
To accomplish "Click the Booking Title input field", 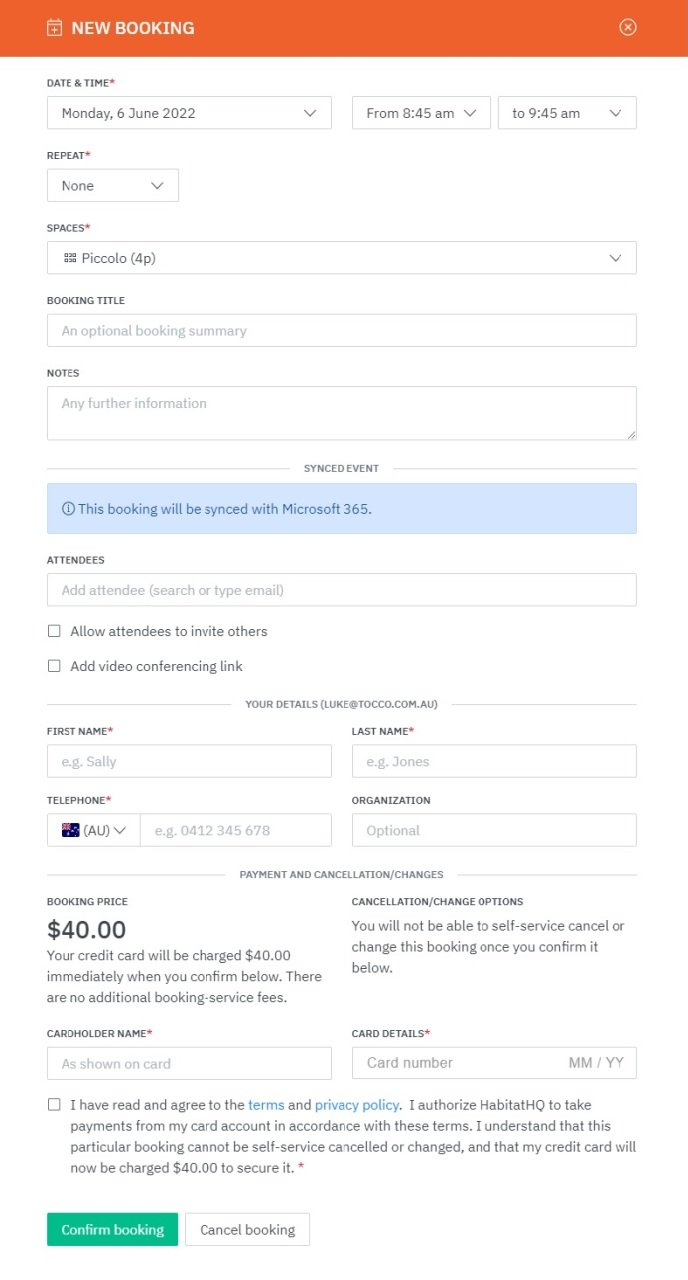I will (x=341, y=330).
